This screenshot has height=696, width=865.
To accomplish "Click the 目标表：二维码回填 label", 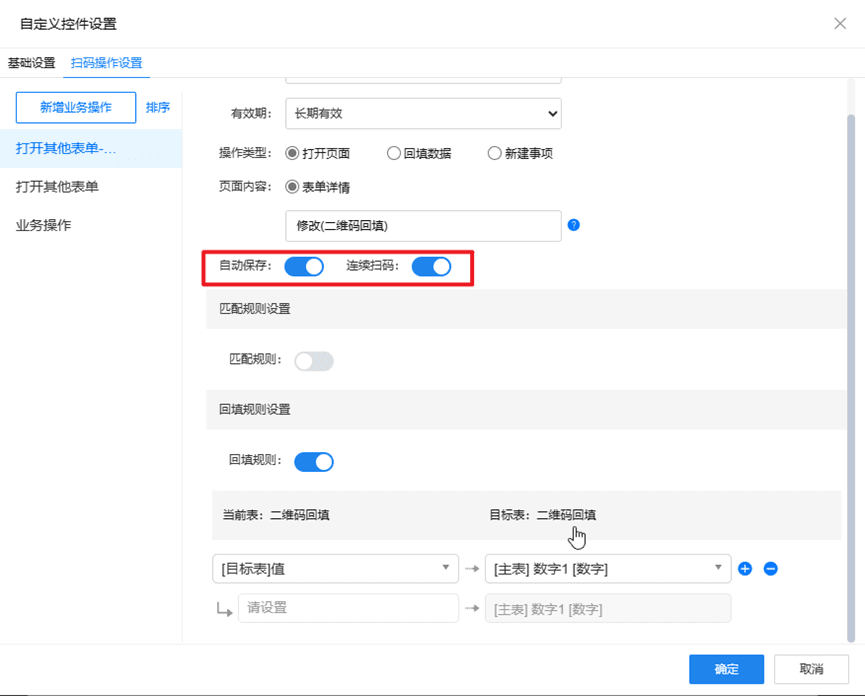I will point(543,515).
